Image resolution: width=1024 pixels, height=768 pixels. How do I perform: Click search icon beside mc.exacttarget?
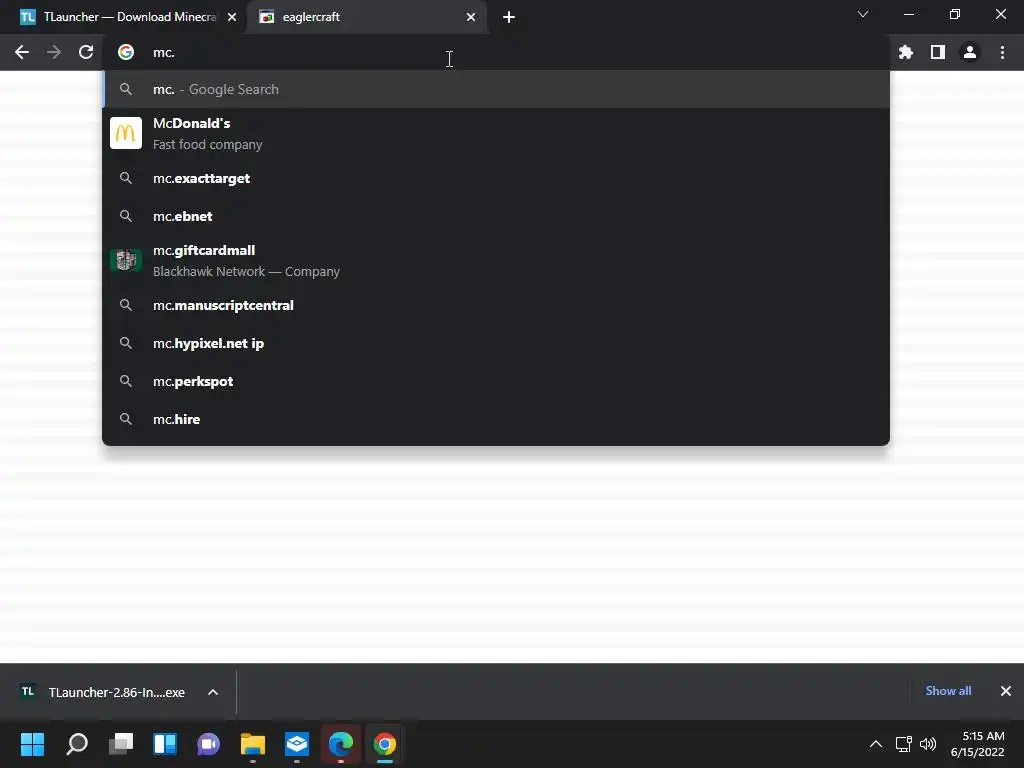coord(126,178)
